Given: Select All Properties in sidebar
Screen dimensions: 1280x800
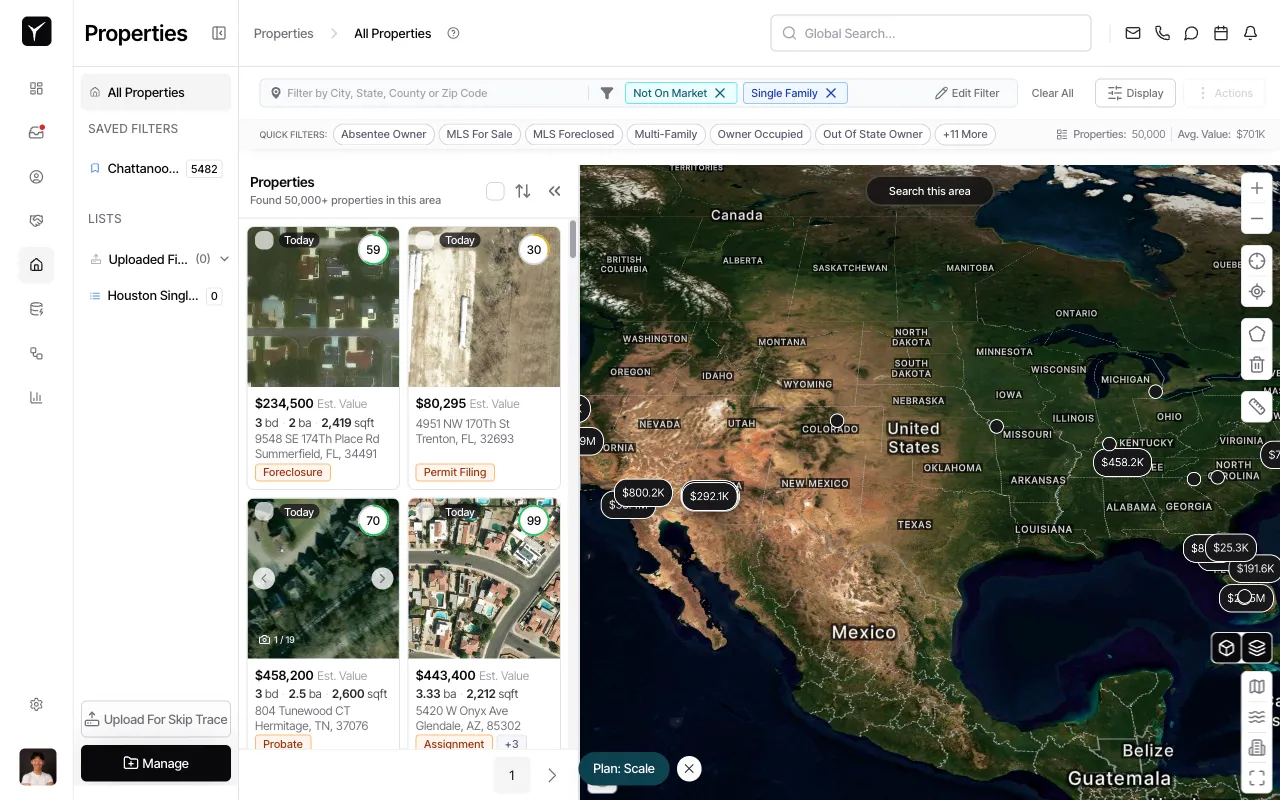Looking at the screenshot, I should tap(146, 93).
